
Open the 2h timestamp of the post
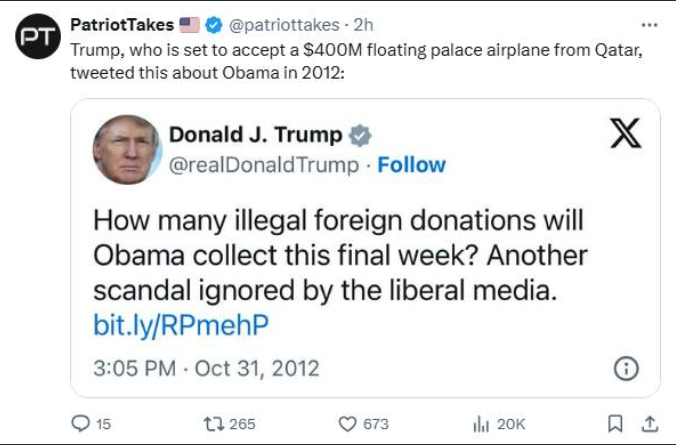(x=363, y=25)
